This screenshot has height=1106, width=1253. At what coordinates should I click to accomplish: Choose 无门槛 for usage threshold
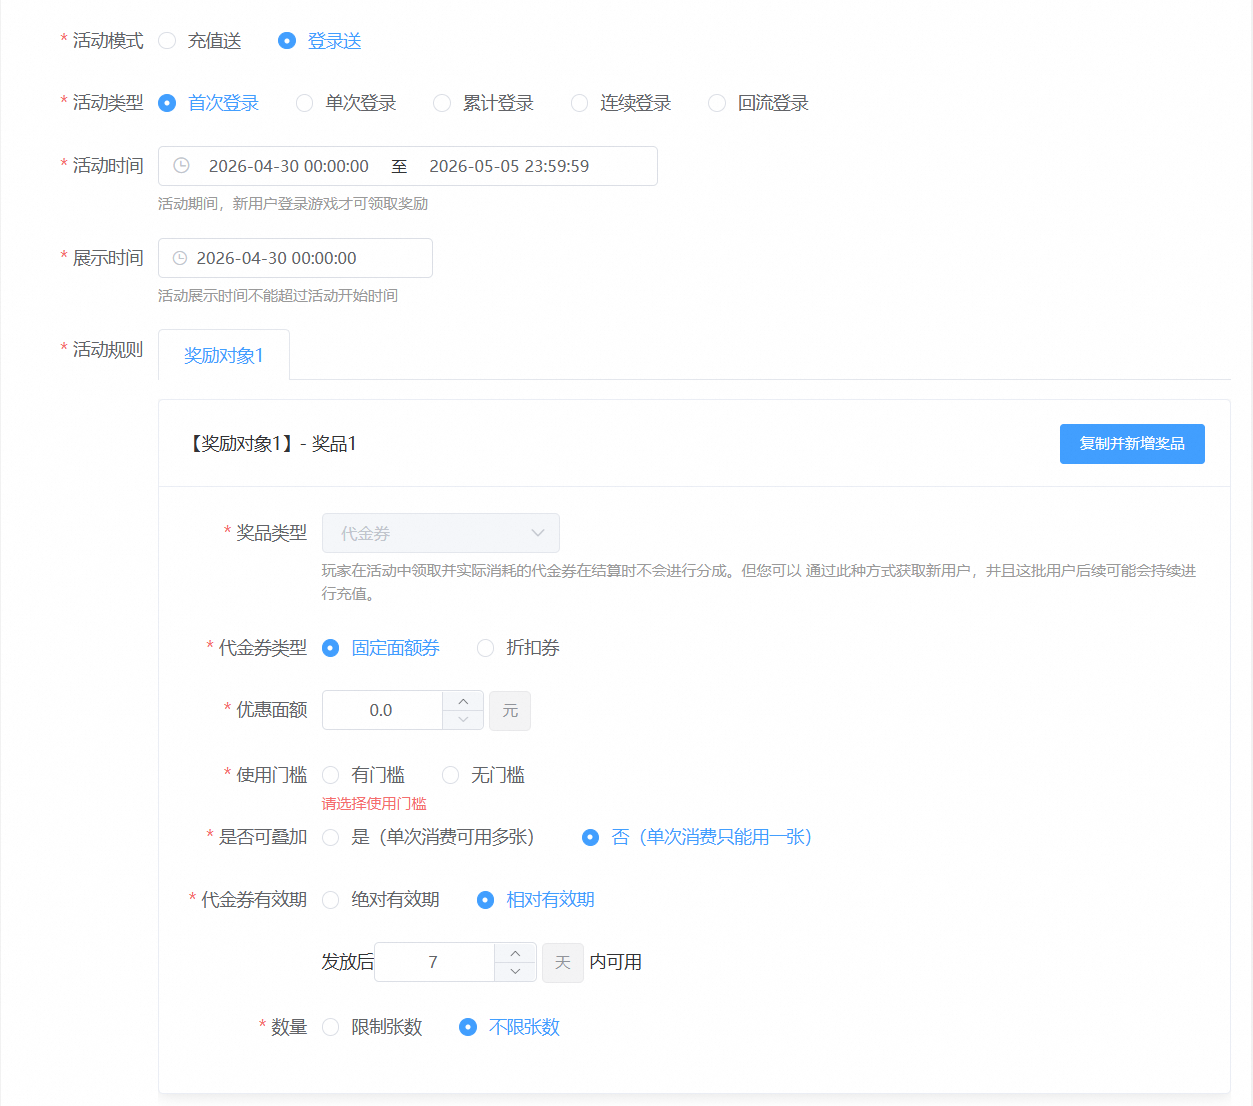pos(451,775)
